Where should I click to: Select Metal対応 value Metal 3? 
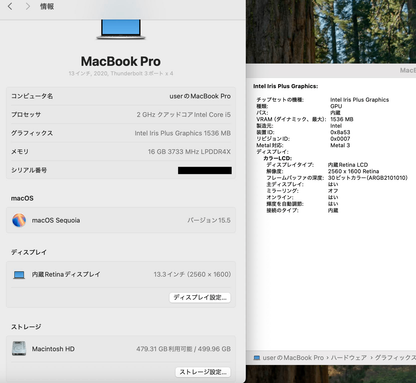tap(340, 145)
